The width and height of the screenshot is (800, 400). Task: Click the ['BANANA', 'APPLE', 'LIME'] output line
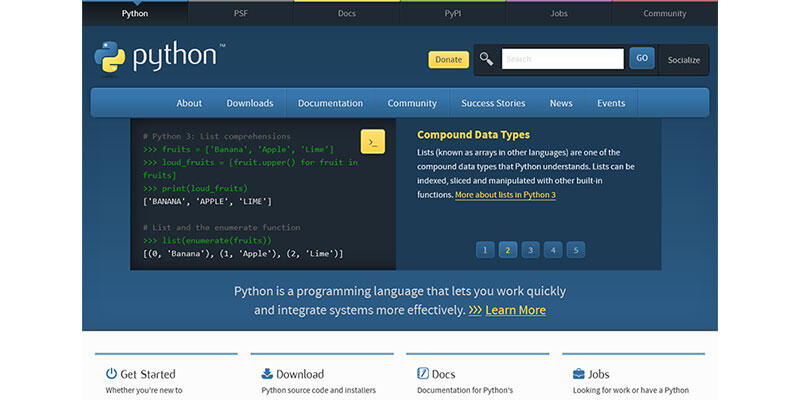coord(208,202)
